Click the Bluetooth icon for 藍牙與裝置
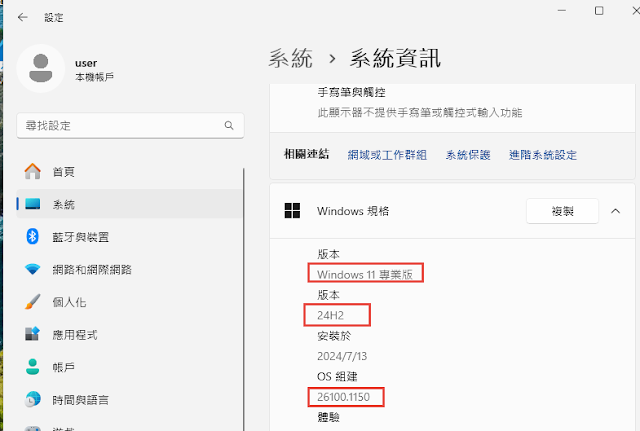The image size is (640, 431). tap(32, 236)
